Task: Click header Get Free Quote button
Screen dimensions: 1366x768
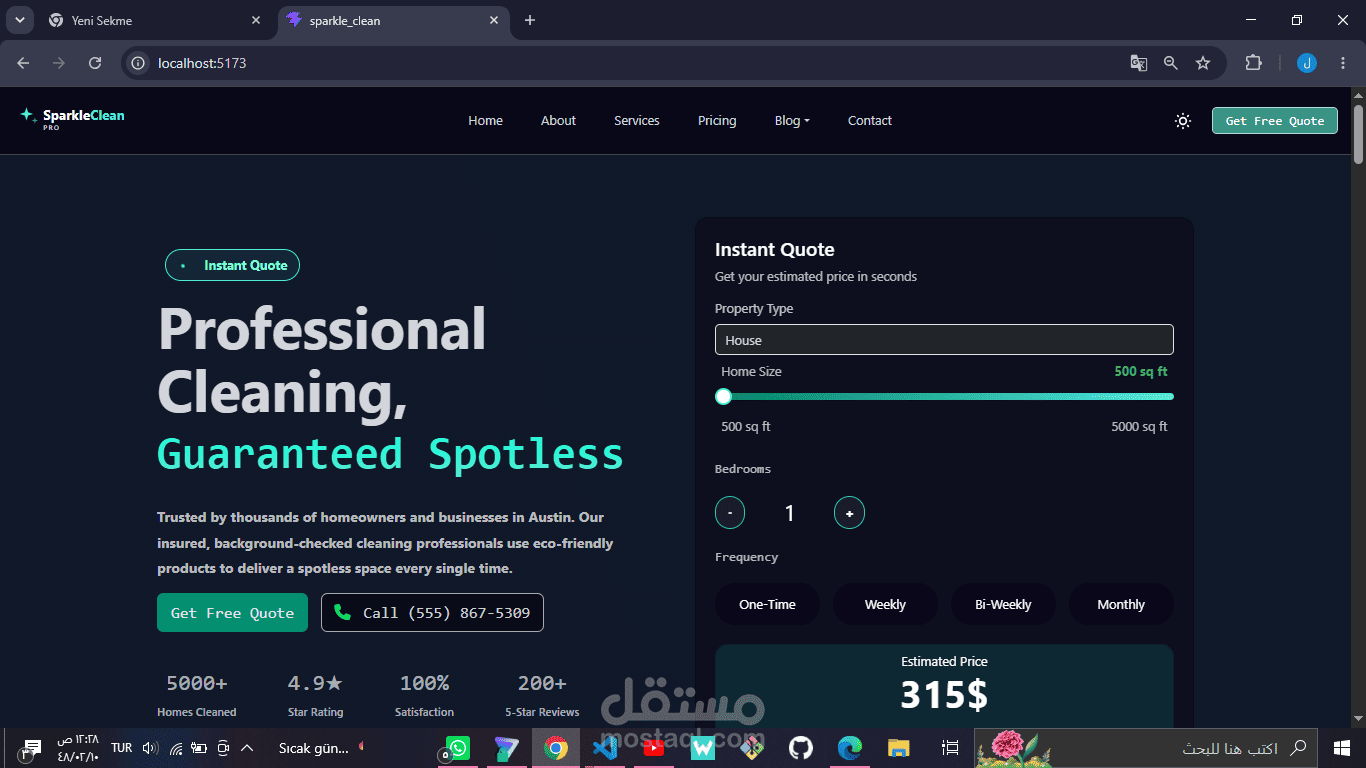Action: tap(1274, 121)
